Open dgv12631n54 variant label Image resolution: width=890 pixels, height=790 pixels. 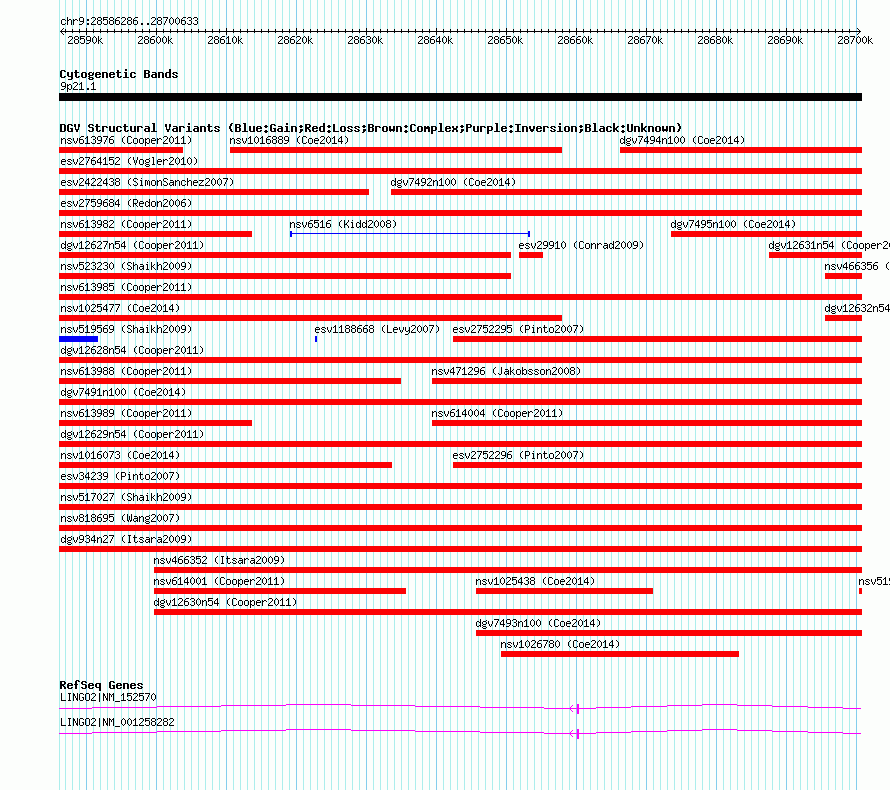pos(829,245)
